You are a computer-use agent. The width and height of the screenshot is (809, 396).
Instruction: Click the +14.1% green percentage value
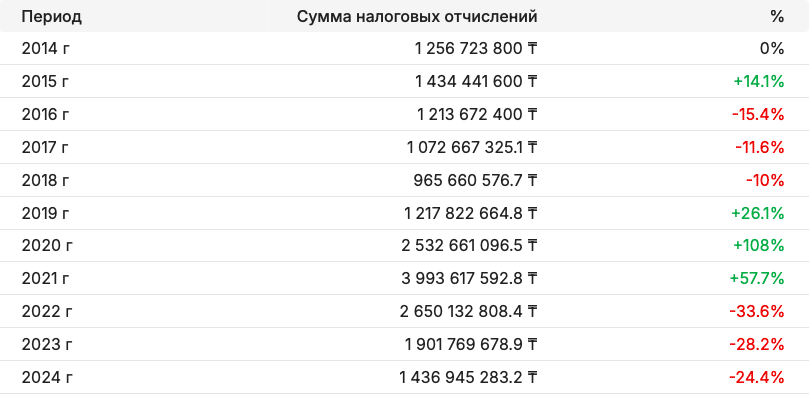coord(758,81)
